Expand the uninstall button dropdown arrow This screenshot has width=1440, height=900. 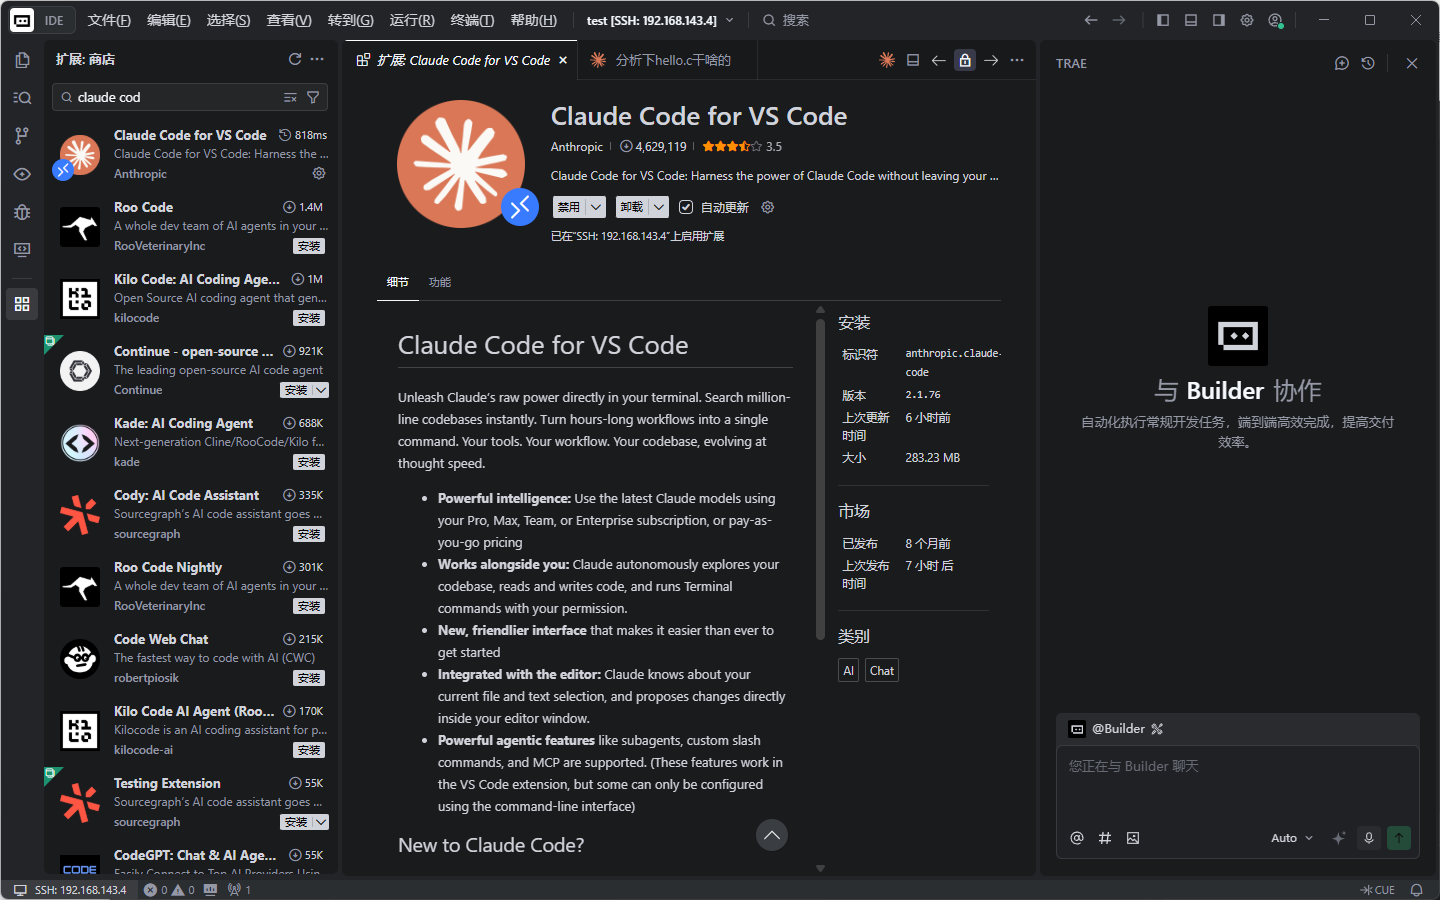(658, 207)
